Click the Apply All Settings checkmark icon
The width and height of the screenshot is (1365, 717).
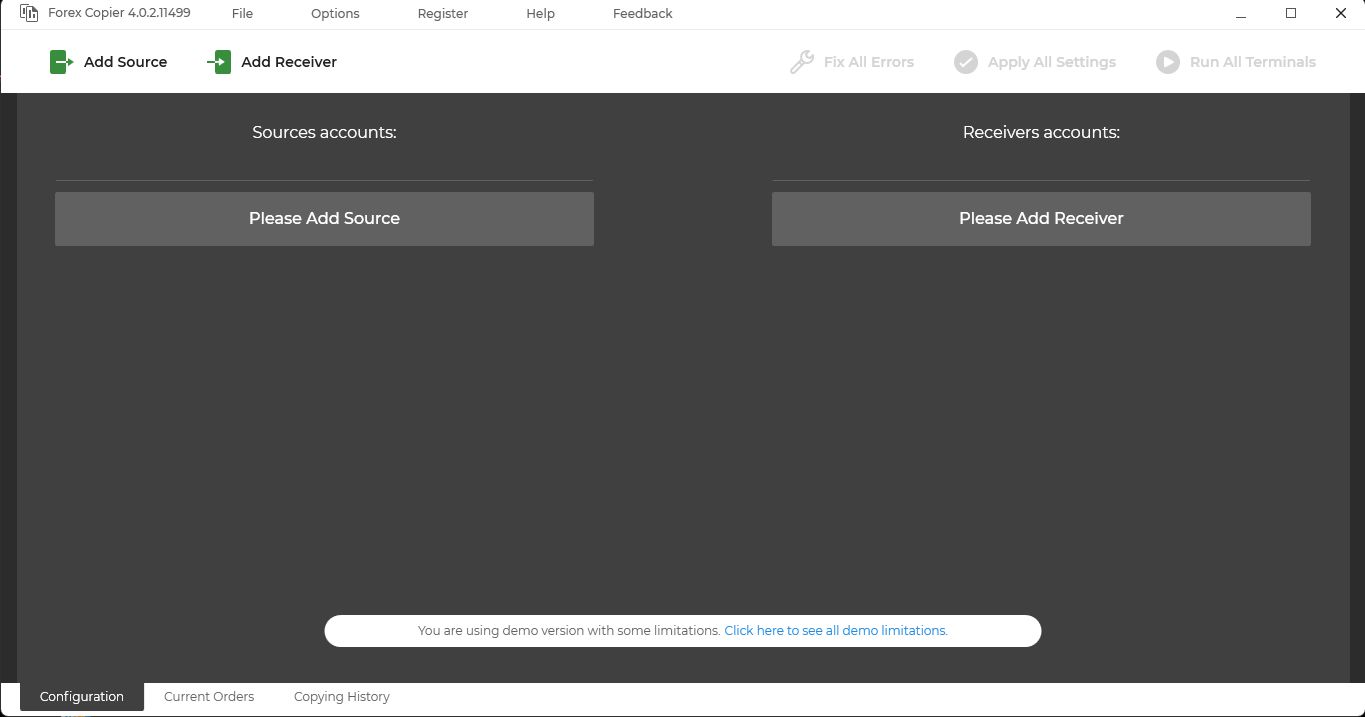pos(965,61)
